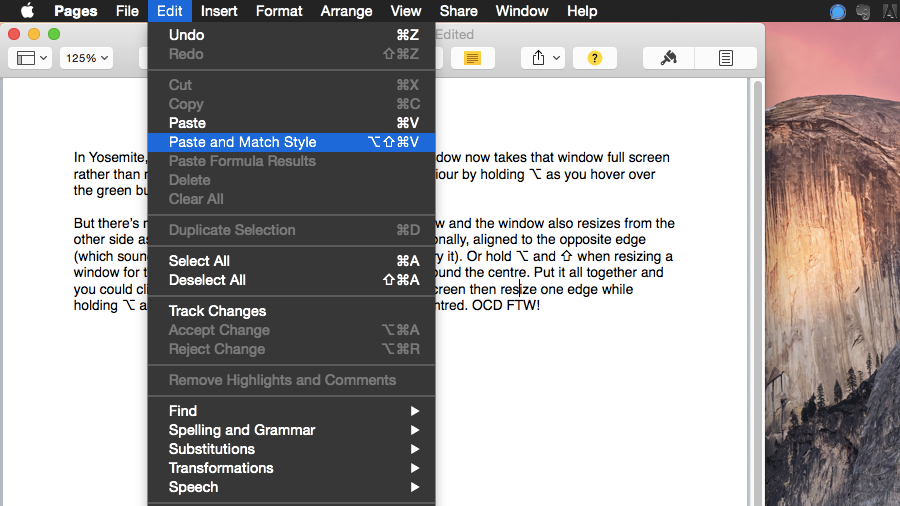Click the Tips question mark button
The width and height of the screenshot is (900, 506).
595,58
